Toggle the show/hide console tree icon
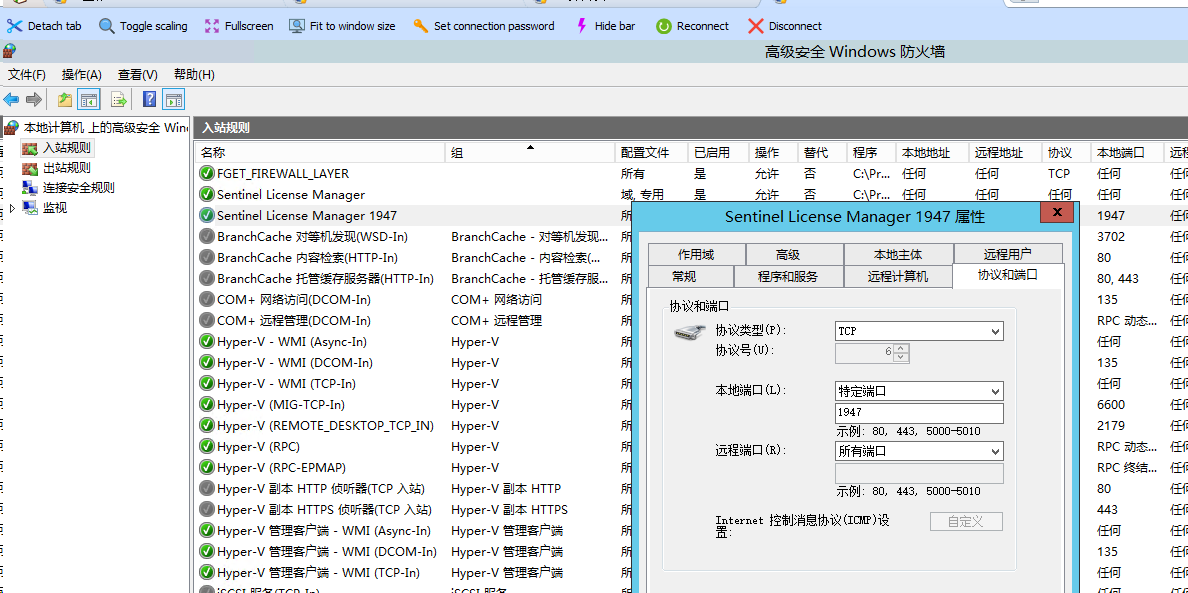This screenshot has height=593, width=1188. [x=89, y=99]
